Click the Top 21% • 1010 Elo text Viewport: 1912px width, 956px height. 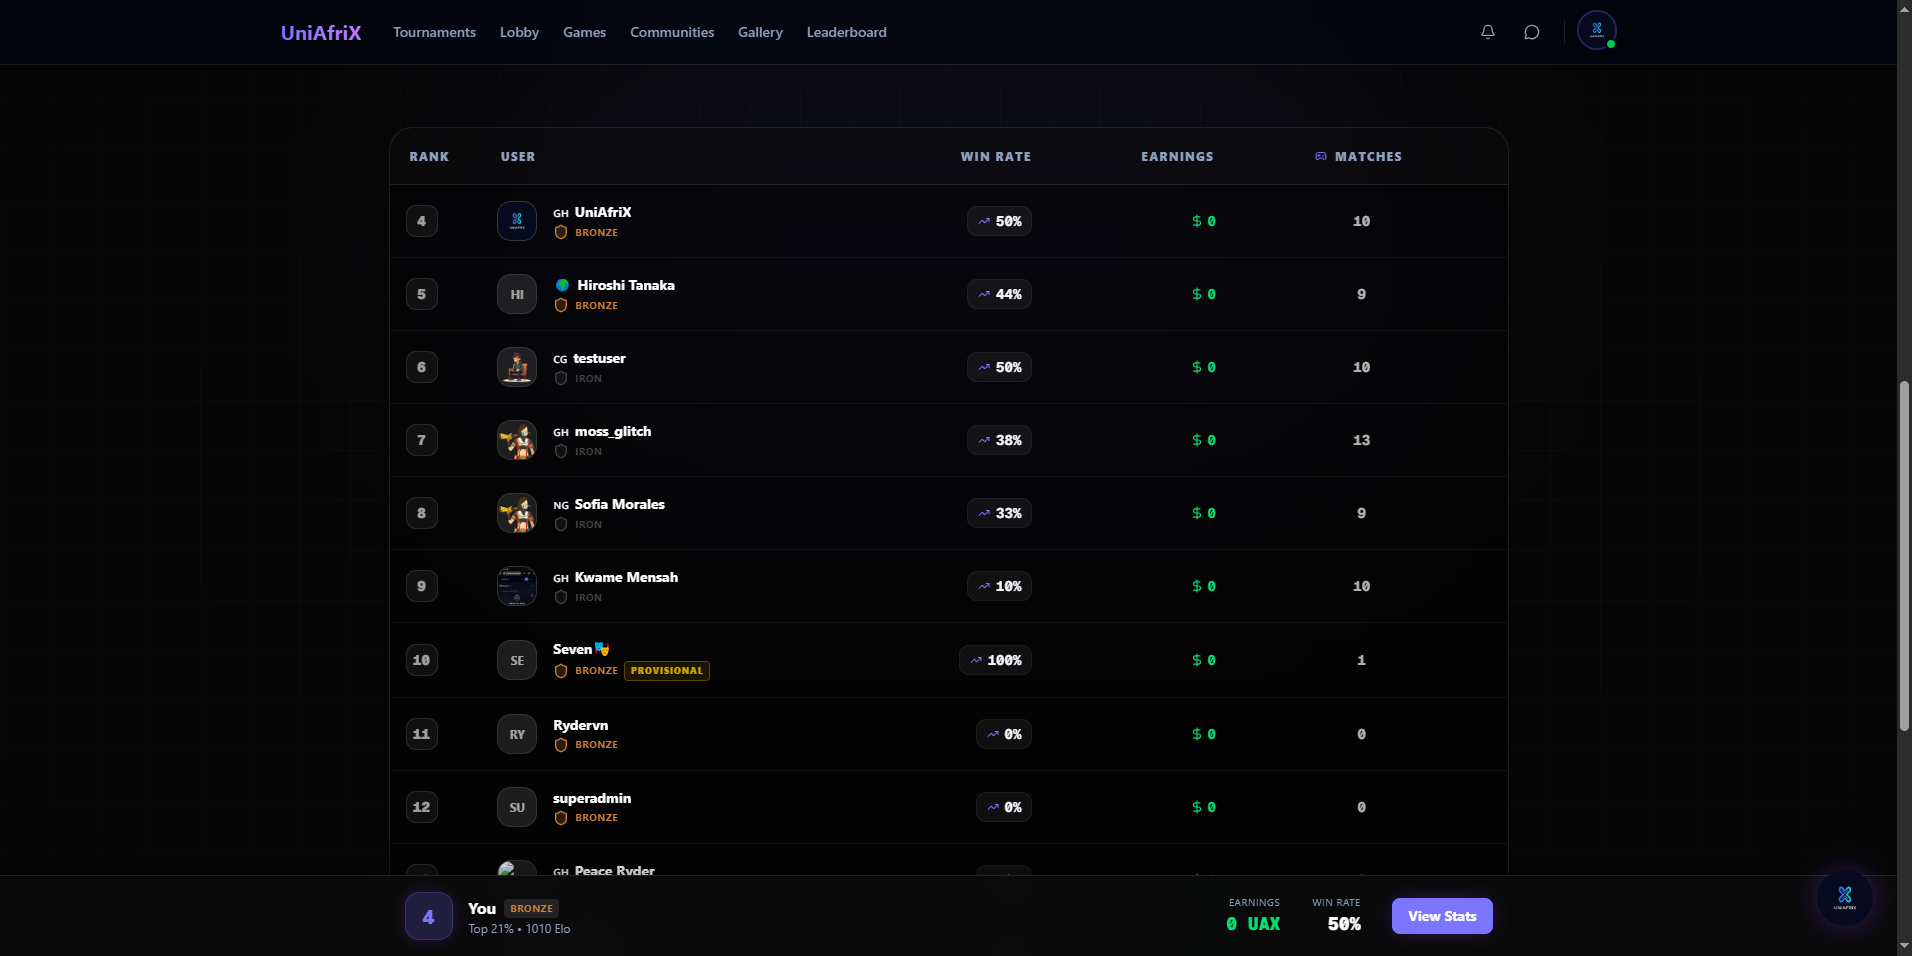click(x=519, y=929)
